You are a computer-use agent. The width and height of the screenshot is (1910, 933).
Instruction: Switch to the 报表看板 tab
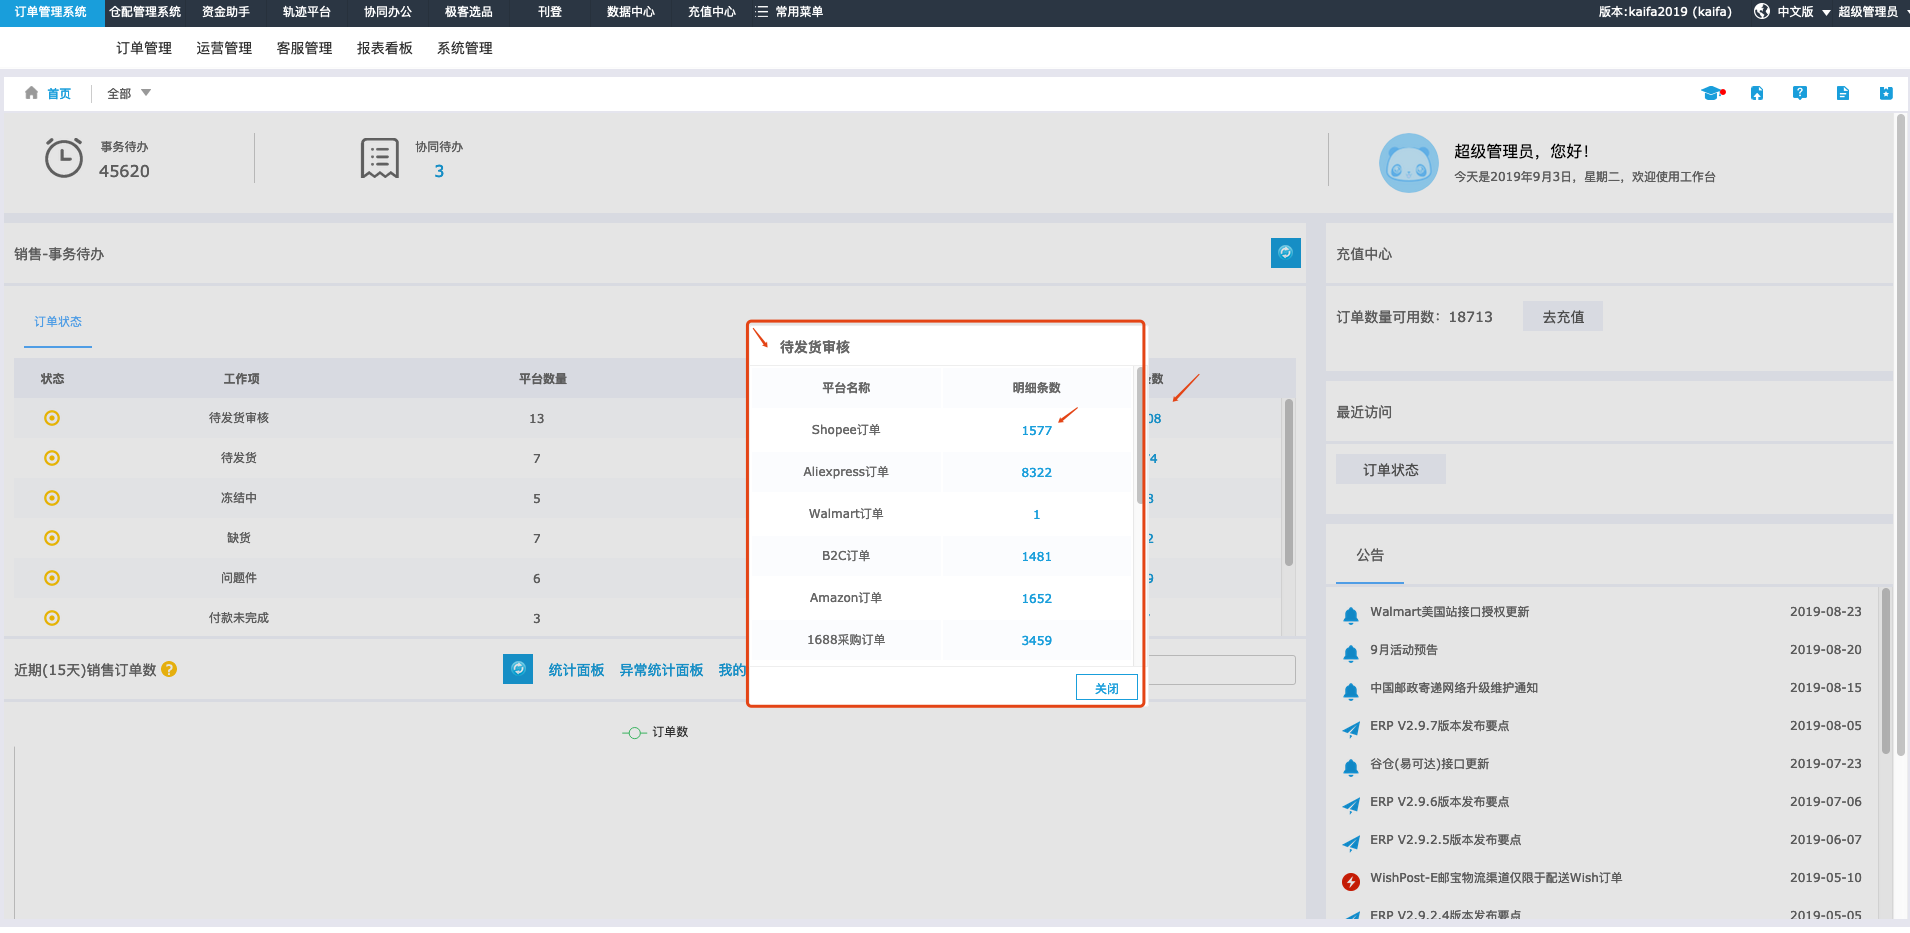(x=383, y=47)
